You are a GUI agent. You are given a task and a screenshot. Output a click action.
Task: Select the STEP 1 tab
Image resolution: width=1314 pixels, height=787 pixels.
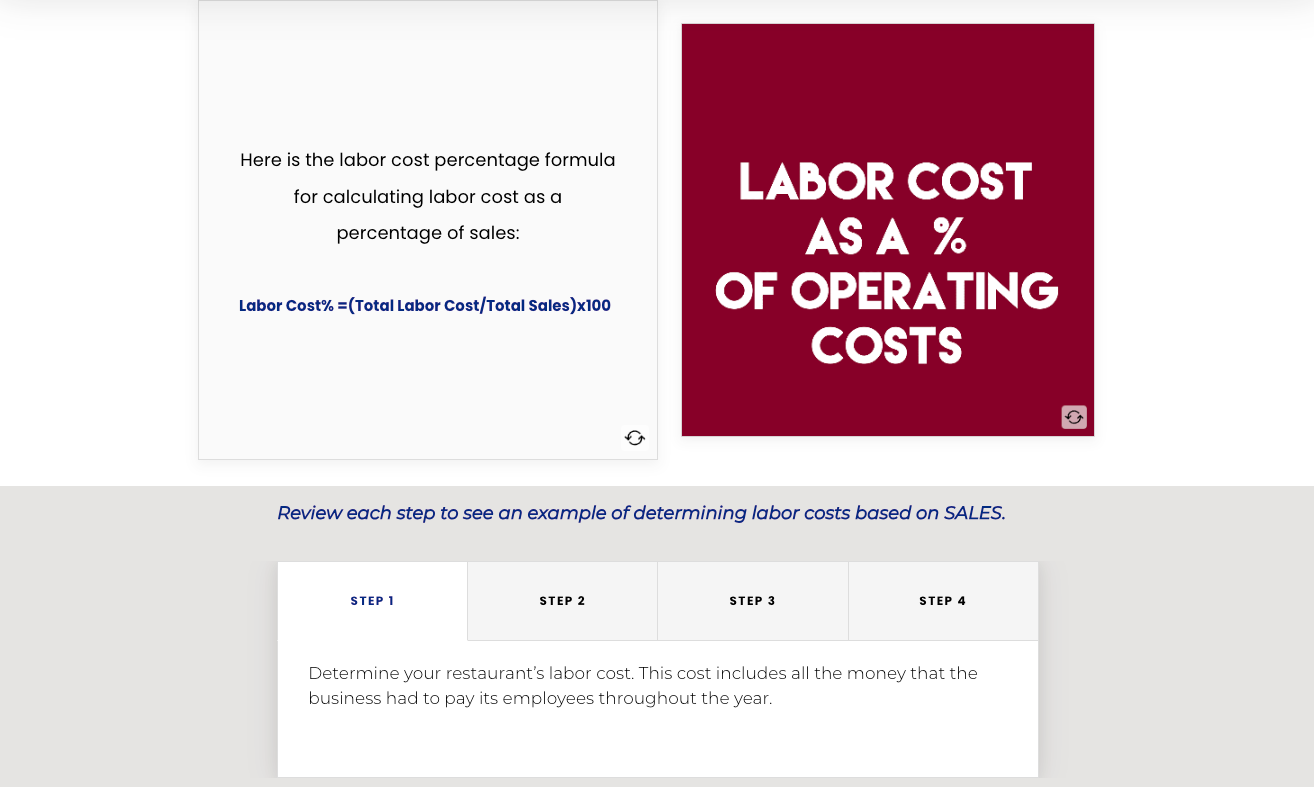pos(372,601)
